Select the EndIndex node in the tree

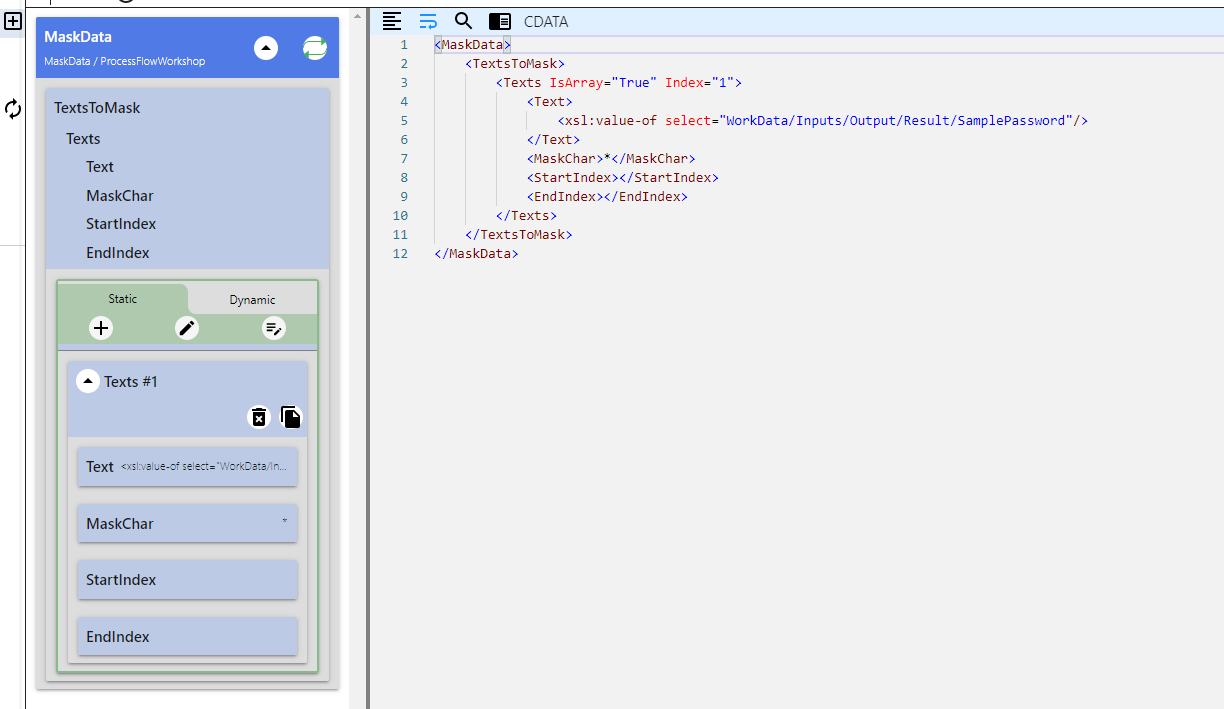click(x=117, y=253)
